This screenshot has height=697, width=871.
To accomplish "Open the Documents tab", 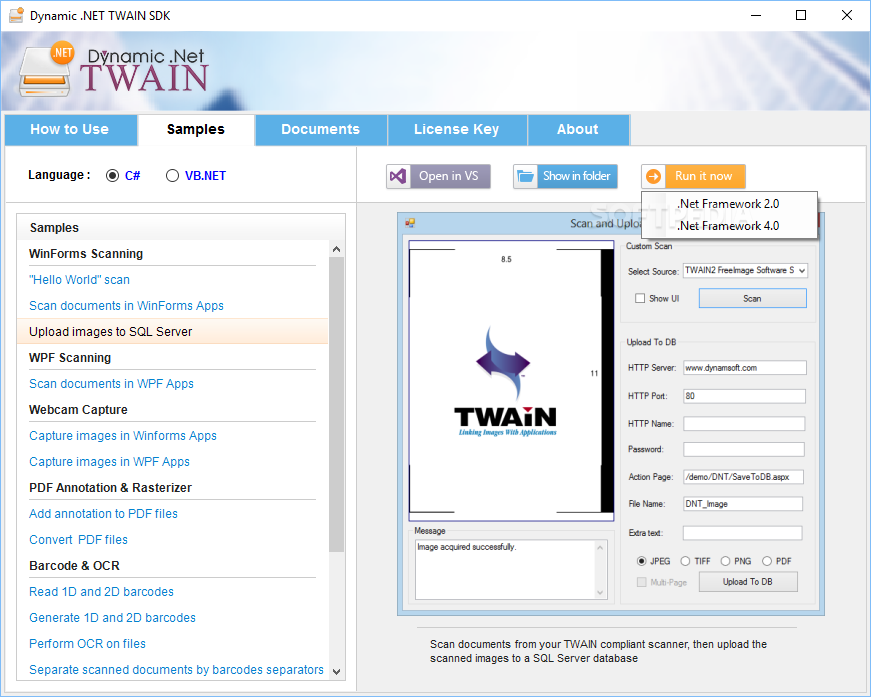I will click(x=321, y=129).
